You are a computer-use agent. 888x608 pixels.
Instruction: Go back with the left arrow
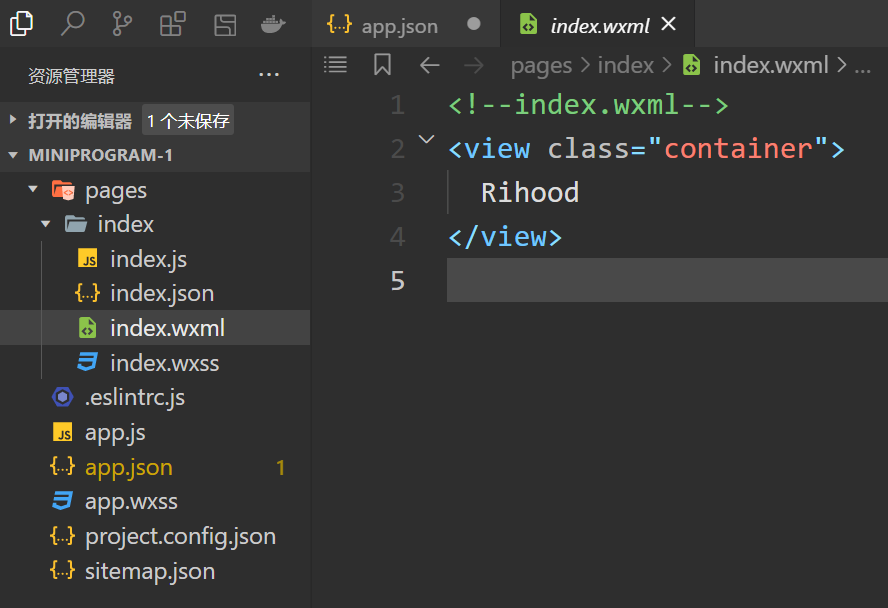[x=430, y=65]
